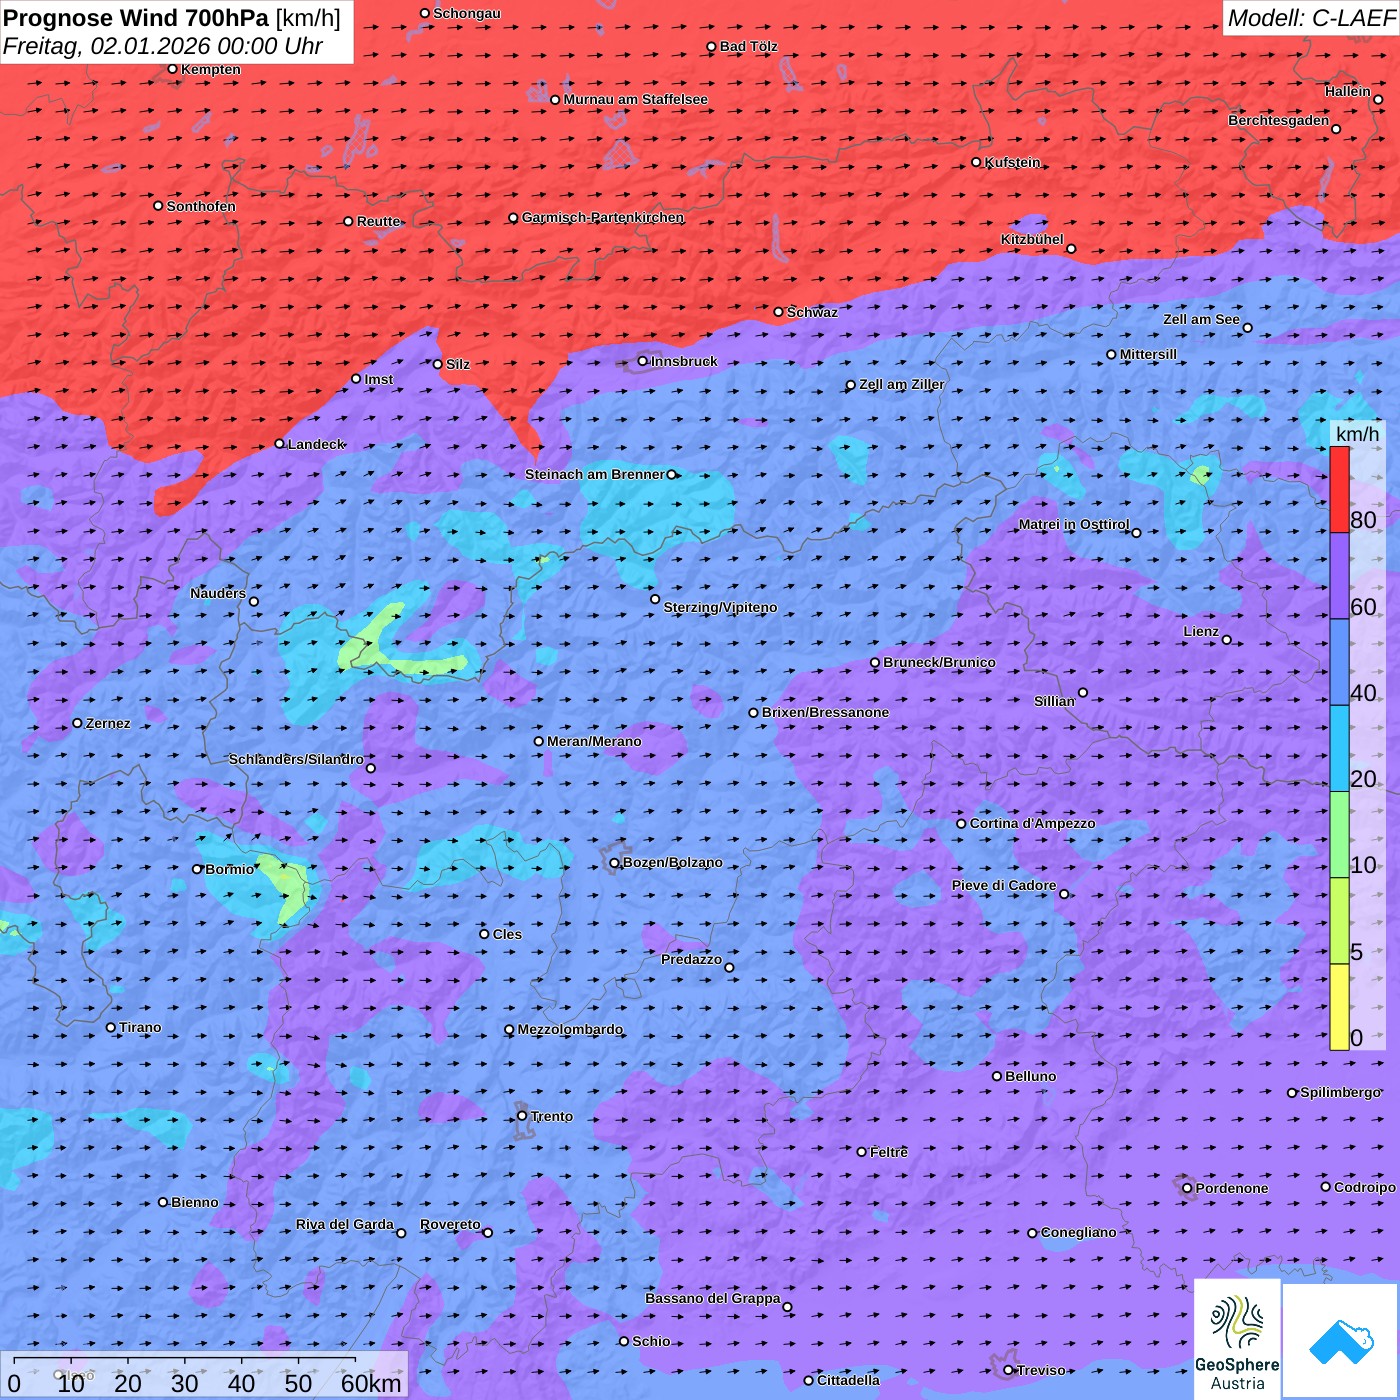Screen dimensions: 1400x1400
Task: Click the Meran/Merano city marker
Action: click(x=539, y=741)
